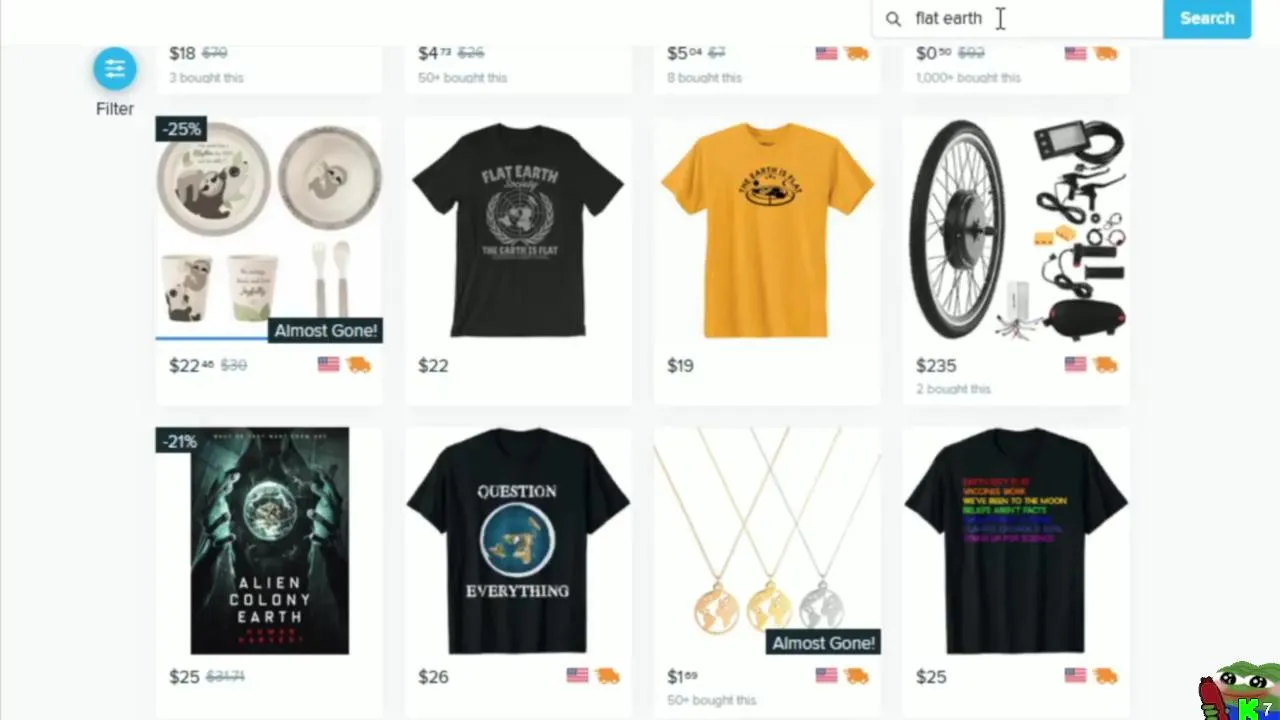The width and height of the screenshot is (1280, 720).
Task: Open the yellow 'Earth is Flat' t-shirt
Action: [767, 230]
